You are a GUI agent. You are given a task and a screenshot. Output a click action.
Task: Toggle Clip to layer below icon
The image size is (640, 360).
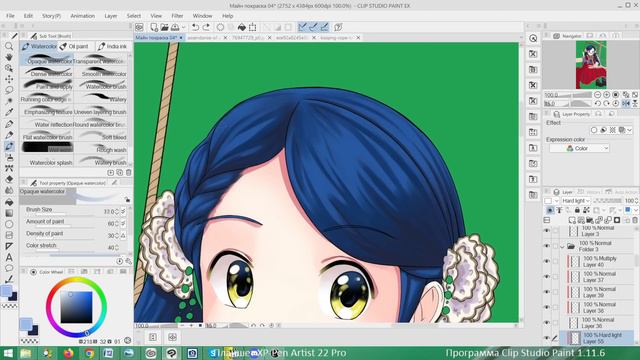tap(550, 210)
